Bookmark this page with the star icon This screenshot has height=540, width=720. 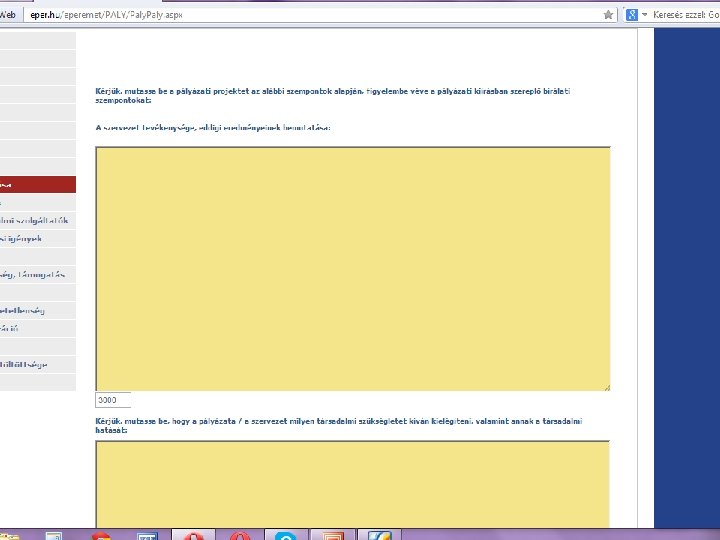click(x=608, y=15)
